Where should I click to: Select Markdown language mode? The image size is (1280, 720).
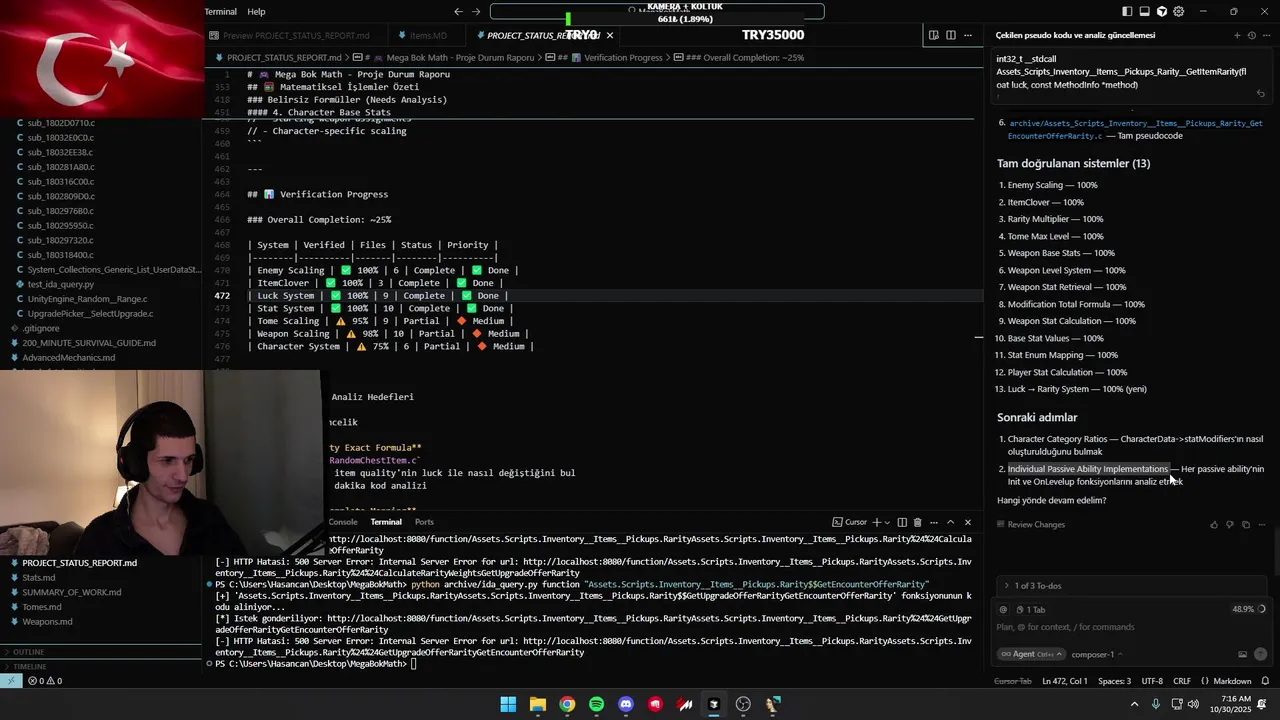click(1232, 681)
